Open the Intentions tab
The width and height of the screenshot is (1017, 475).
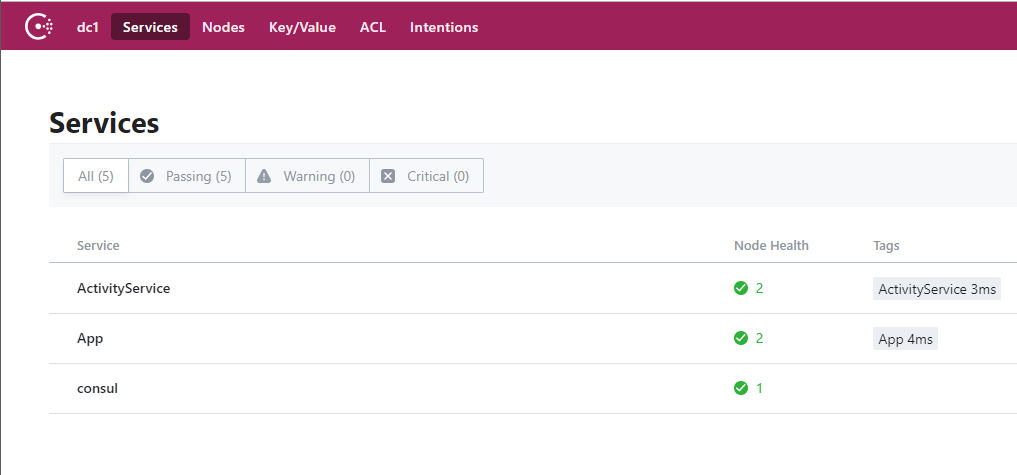[x=444, y=27]
